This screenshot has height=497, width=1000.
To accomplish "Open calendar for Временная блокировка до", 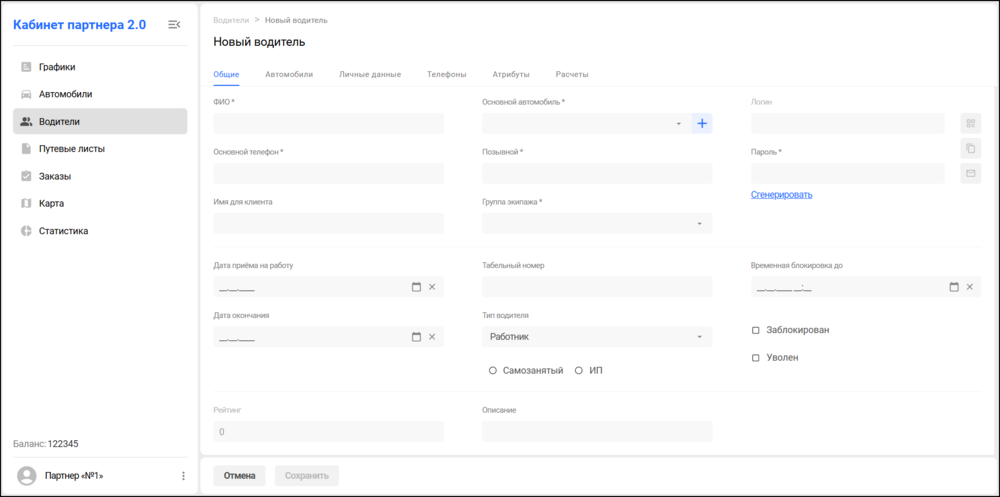I will [954, 287].
